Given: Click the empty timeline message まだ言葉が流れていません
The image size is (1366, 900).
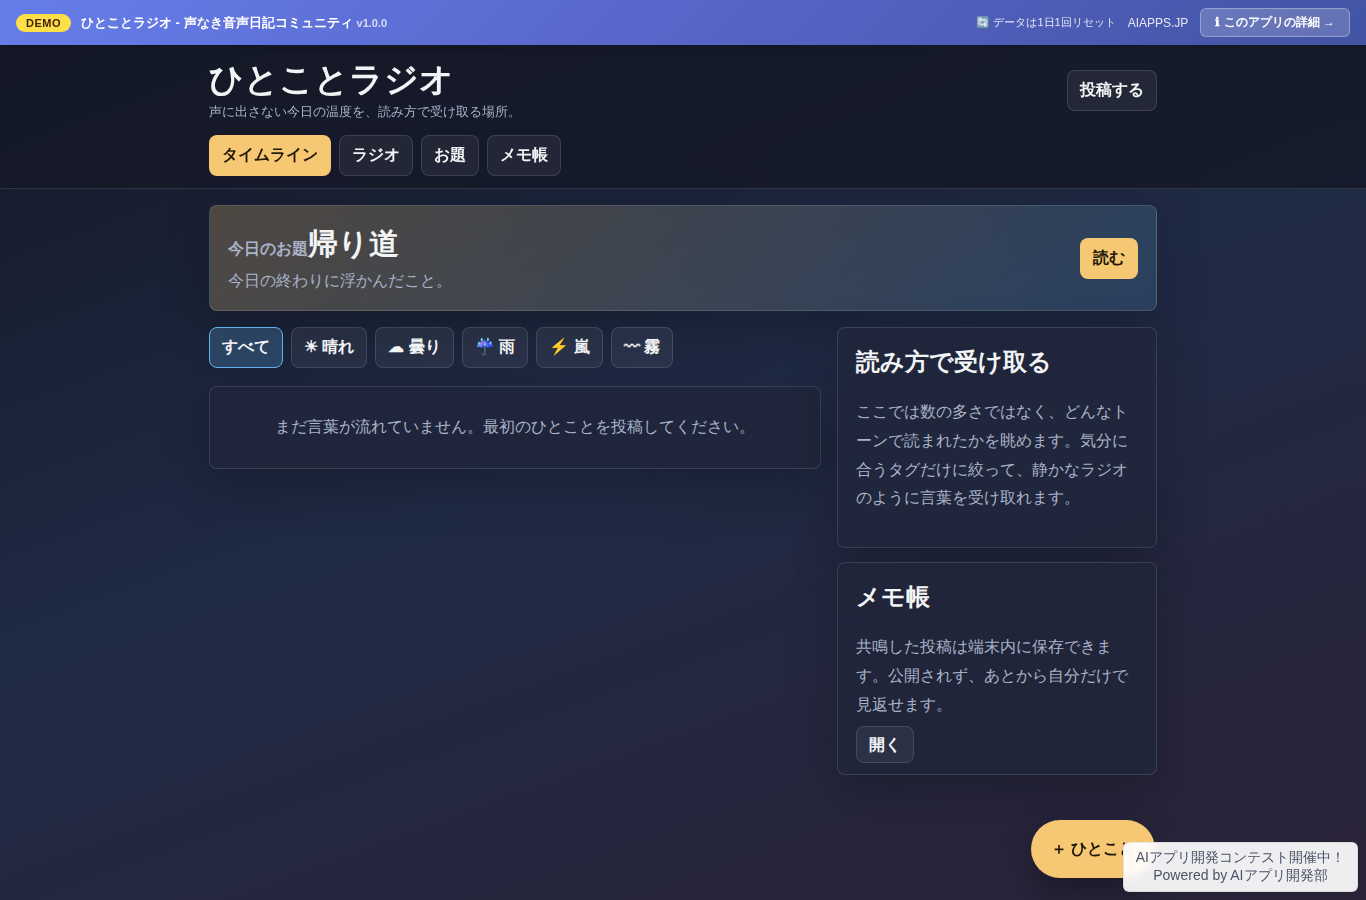Looking at the screenshot, I should (515, 427).
